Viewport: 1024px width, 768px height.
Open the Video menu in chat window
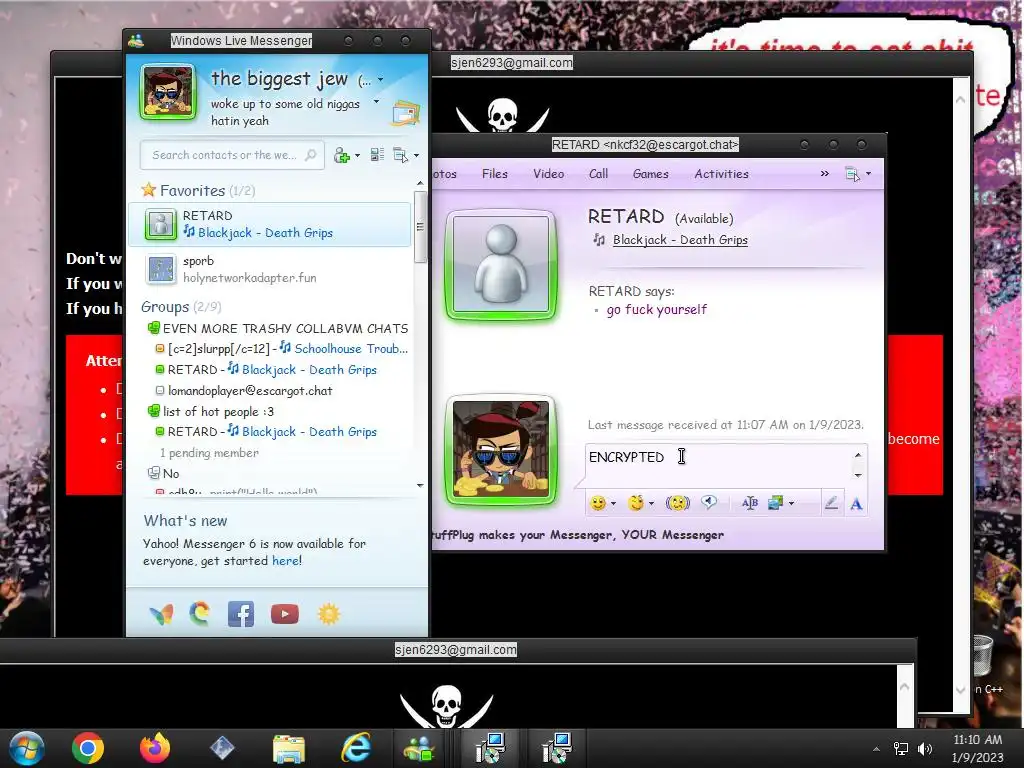pyautogui.click(x=548, y=174)
